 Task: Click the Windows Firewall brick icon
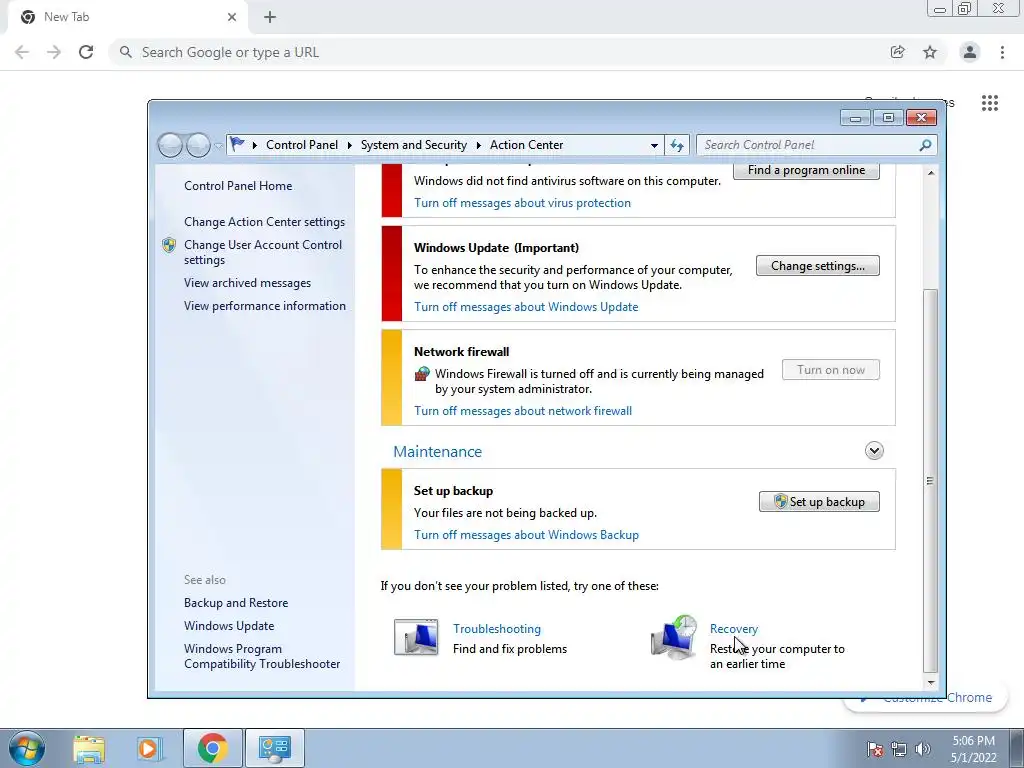click(423, 374)
